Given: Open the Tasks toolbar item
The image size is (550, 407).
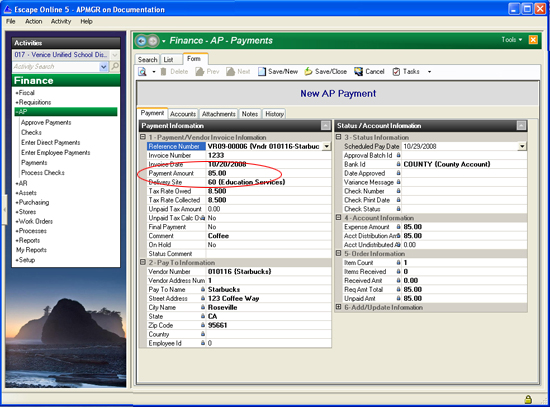Looking at the screenshot, I should click(406, 72).
